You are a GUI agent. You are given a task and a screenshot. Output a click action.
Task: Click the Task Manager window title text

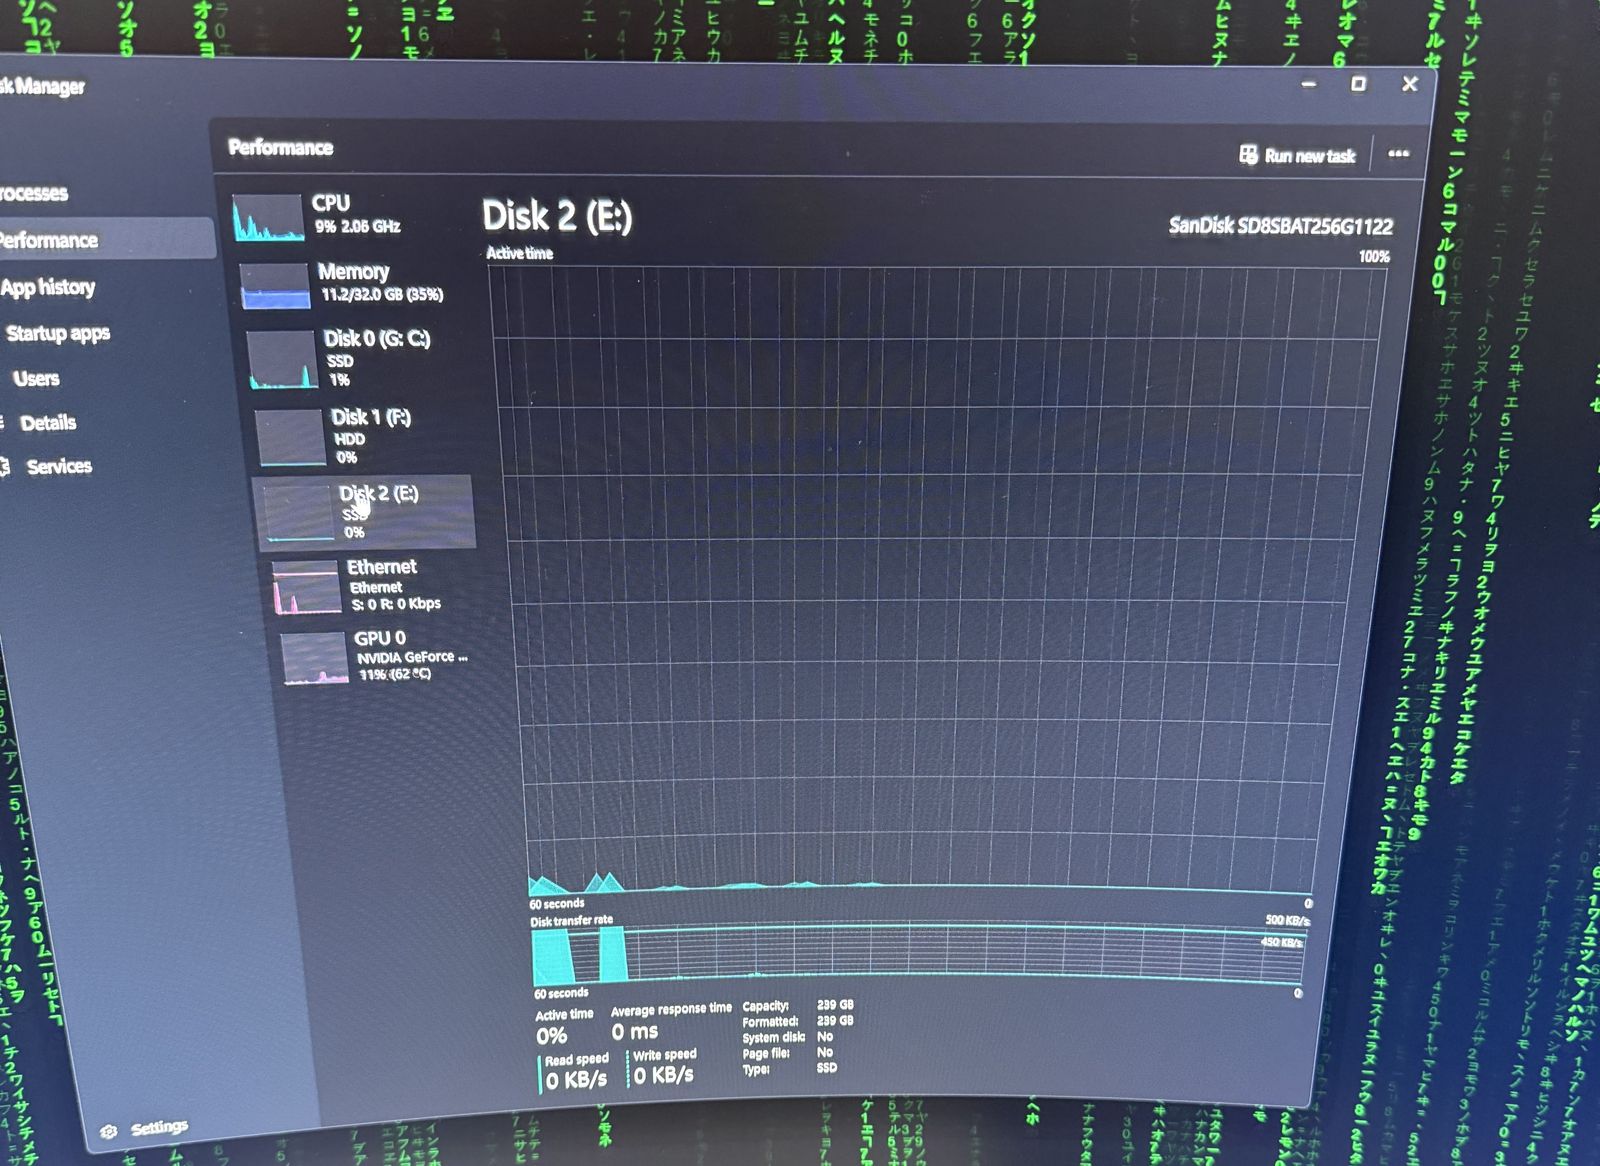(x=42, y=87)
